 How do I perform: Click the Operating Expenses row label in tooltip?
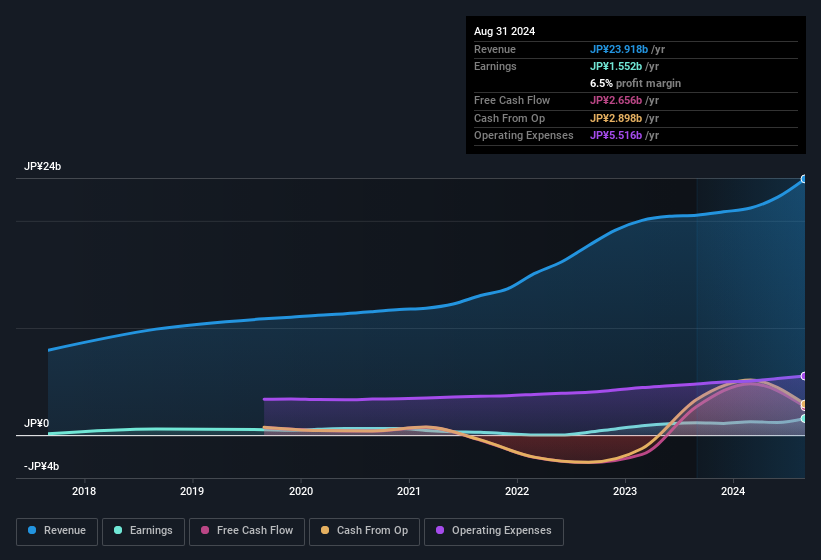coord(524,136)
